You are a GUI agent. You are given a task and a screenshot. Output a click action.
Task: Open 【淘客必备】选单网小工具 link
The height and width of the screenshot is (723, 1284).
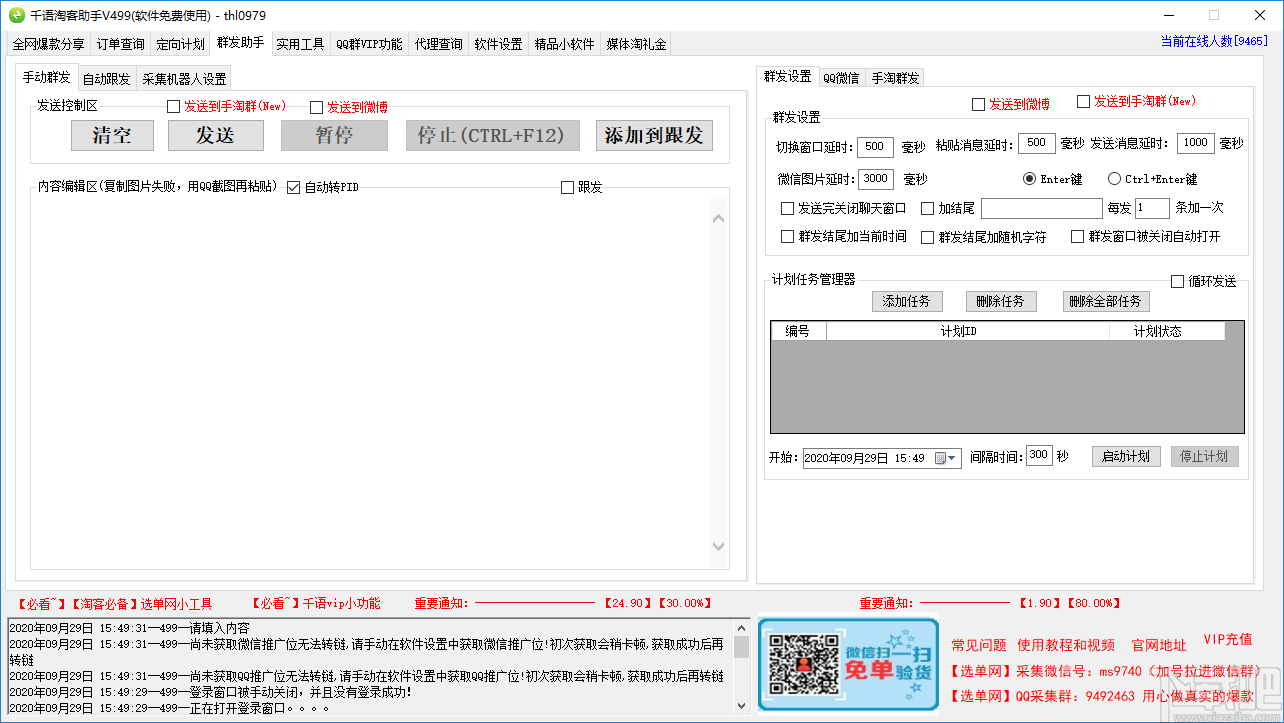[141, 604]
